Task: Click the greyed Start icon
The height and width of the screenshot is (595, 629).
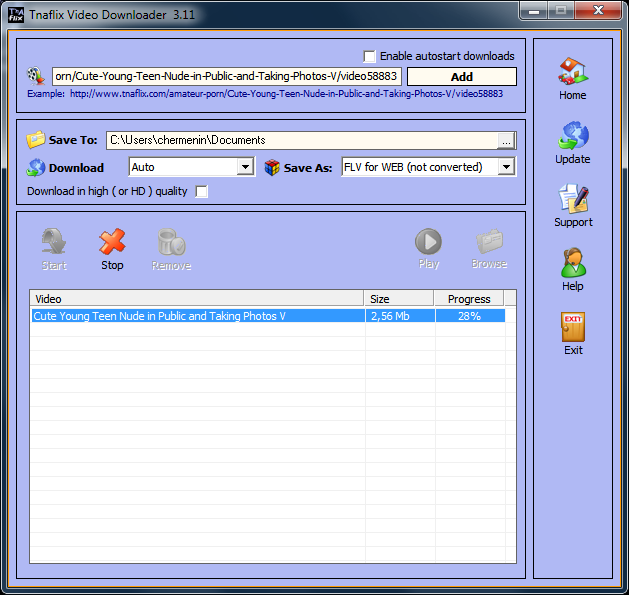Action: coord(54,242)
